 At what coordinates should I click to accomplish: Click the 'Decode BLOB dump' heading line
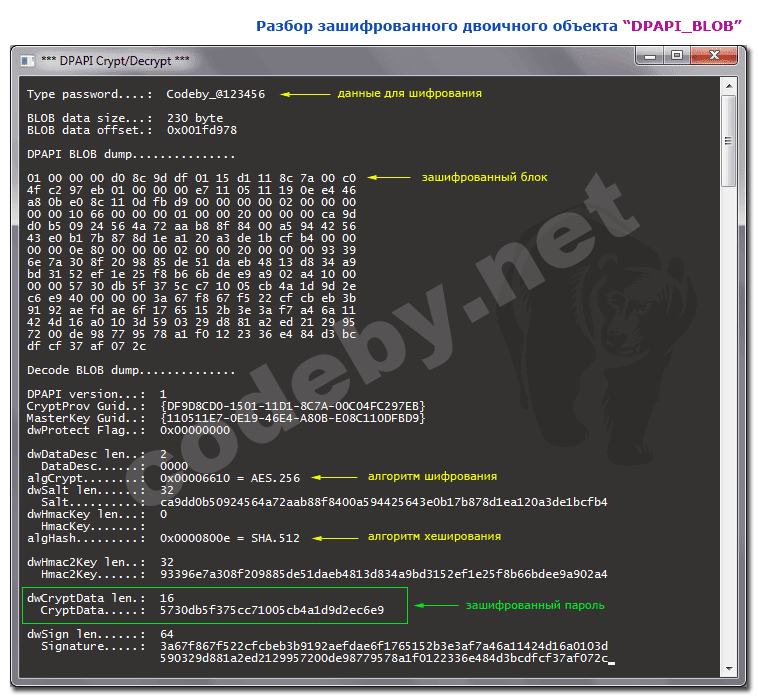coord(131,370)
